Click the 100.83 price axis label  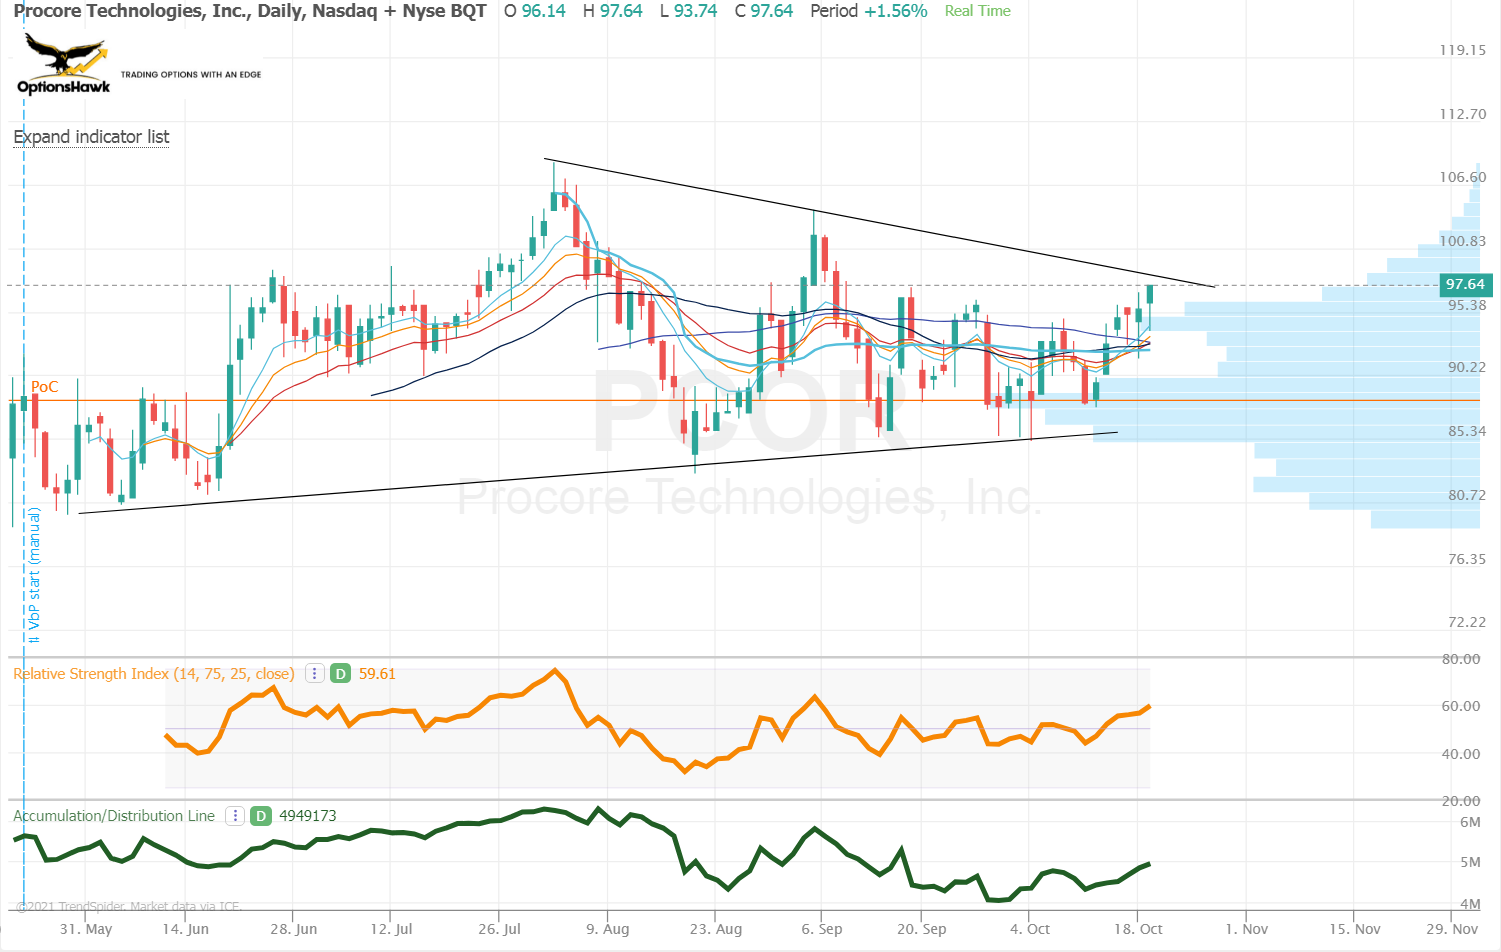[x=1463, y=241]
